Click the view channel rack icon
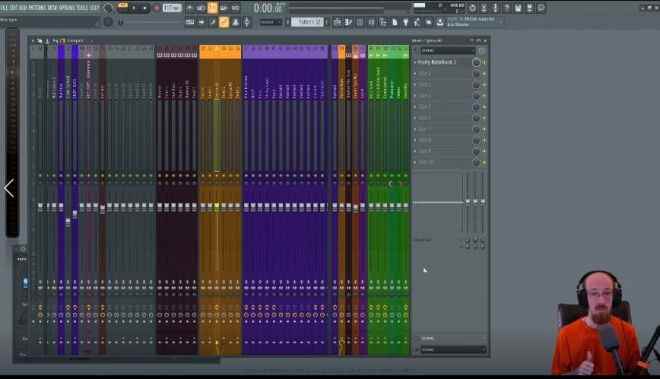Image resolution: width=660 pixels, height=379 pixels. point(213,22)
